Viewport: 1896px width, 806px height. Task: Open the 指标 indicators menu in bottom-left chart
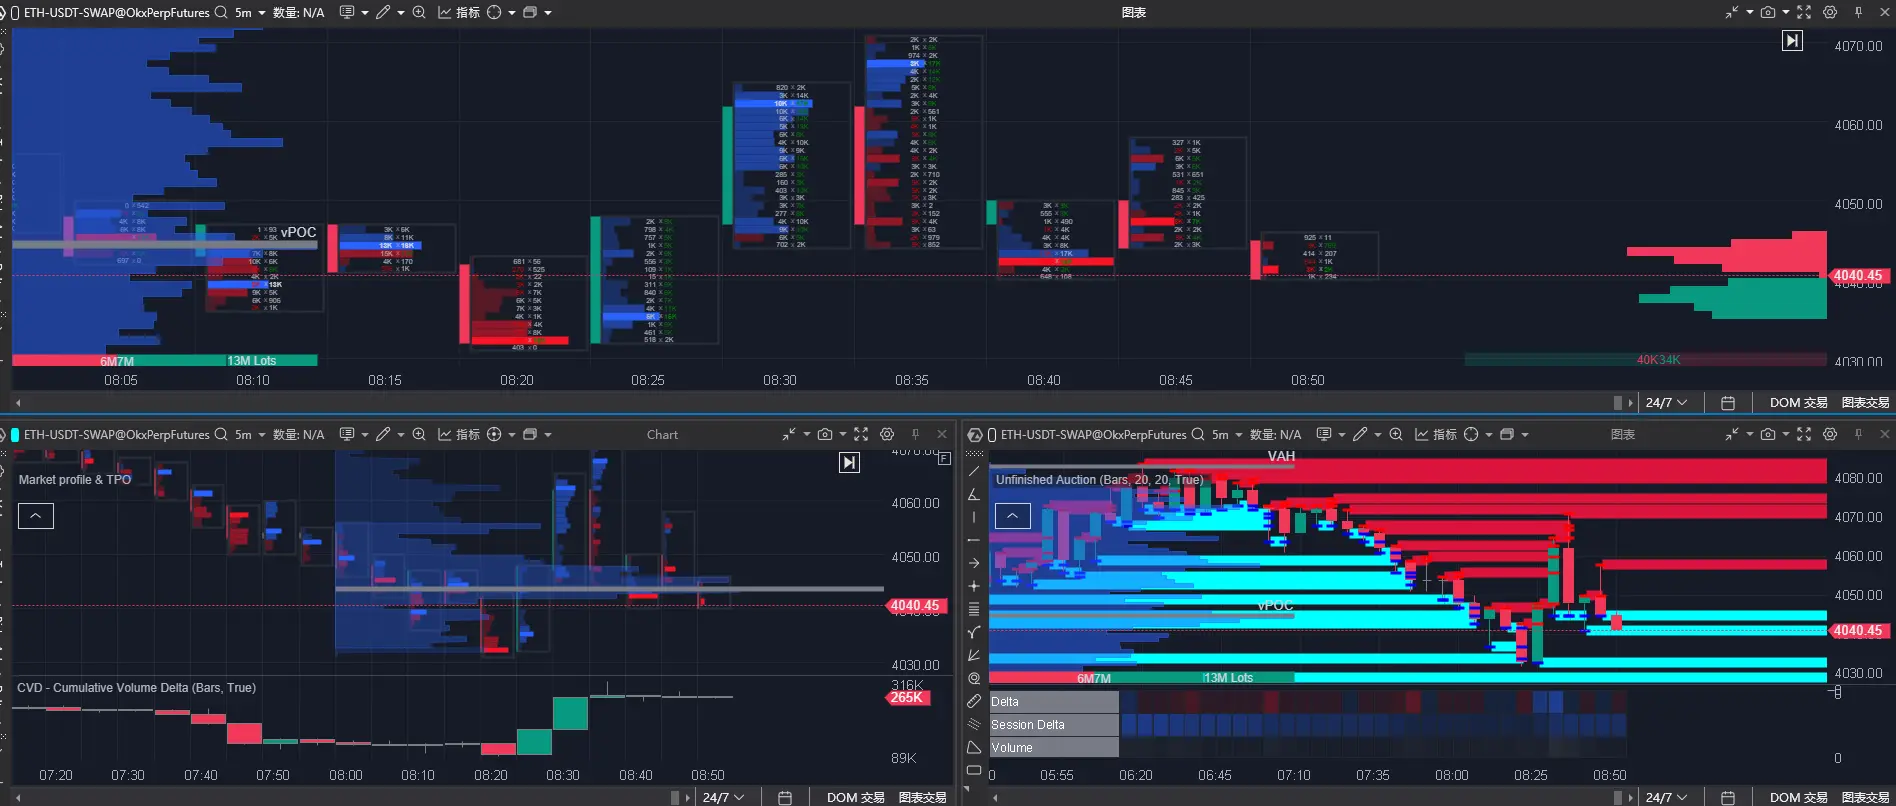[459, 435]
